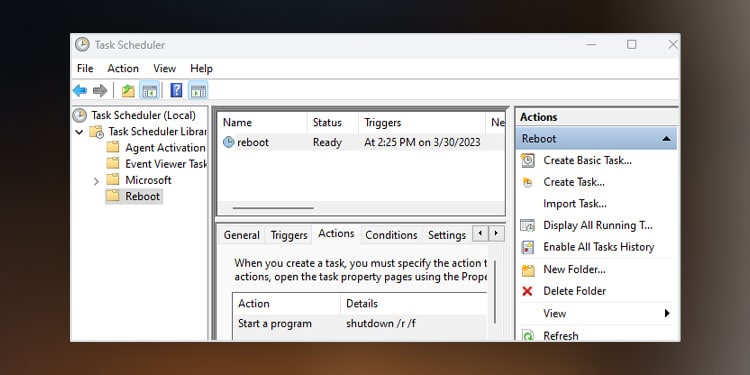The image size is (750, 375).
Task: Click the Microsoft folder icon
Action: tap(113, 180)
